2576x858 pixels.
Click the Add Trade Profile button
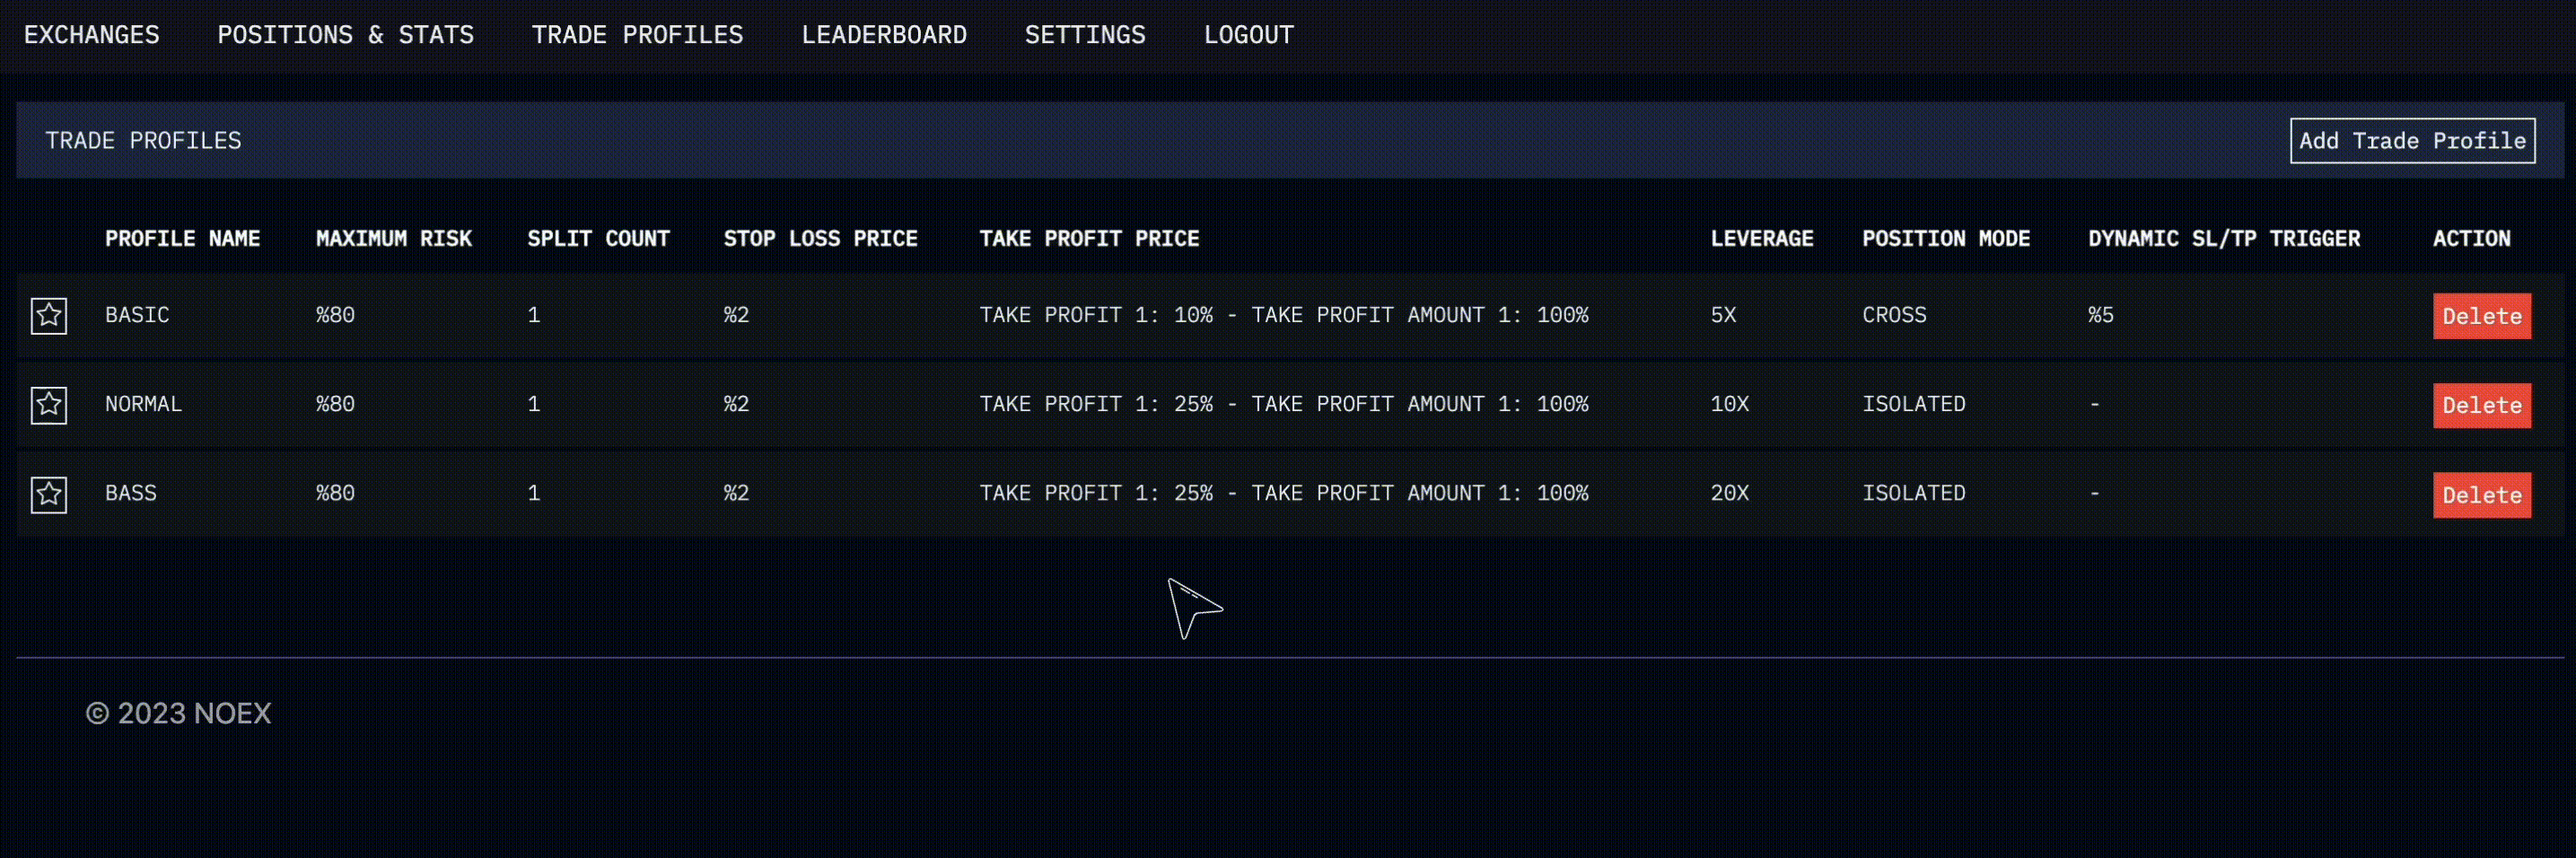2412,141
